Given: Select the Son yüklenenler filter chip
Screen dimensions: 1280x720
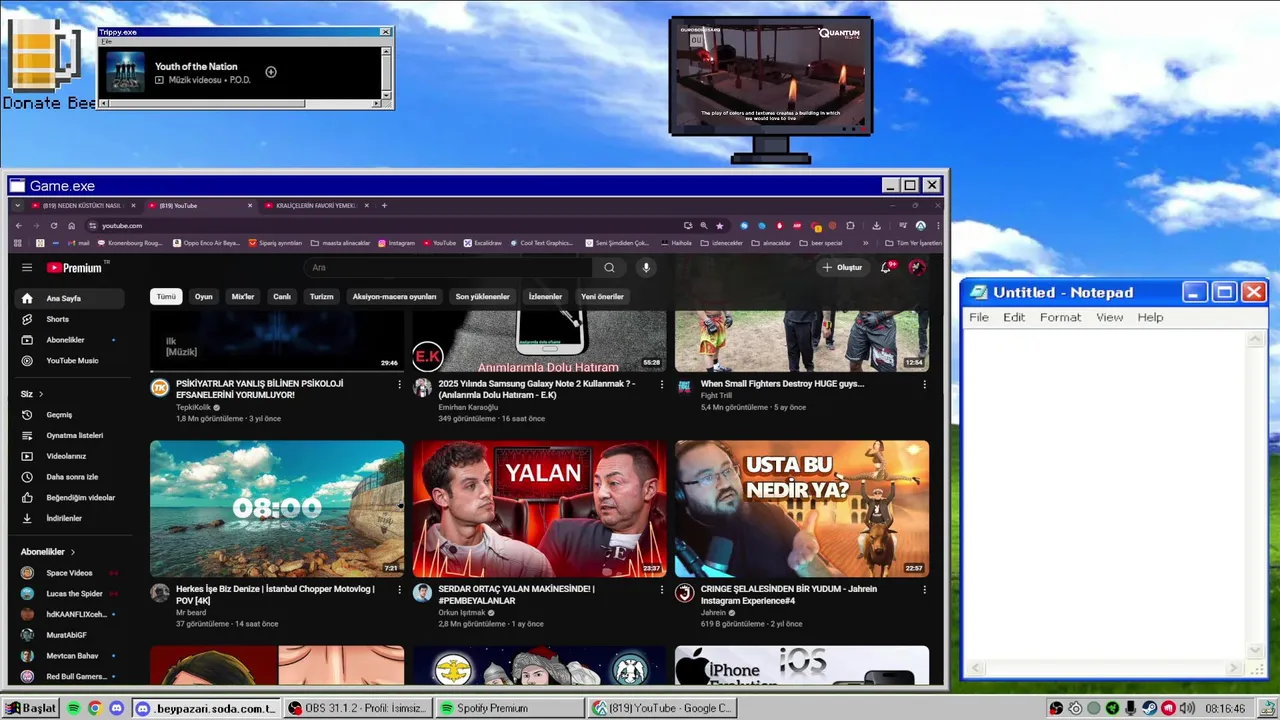Looking at the screenshot, I should coord(482,297).
